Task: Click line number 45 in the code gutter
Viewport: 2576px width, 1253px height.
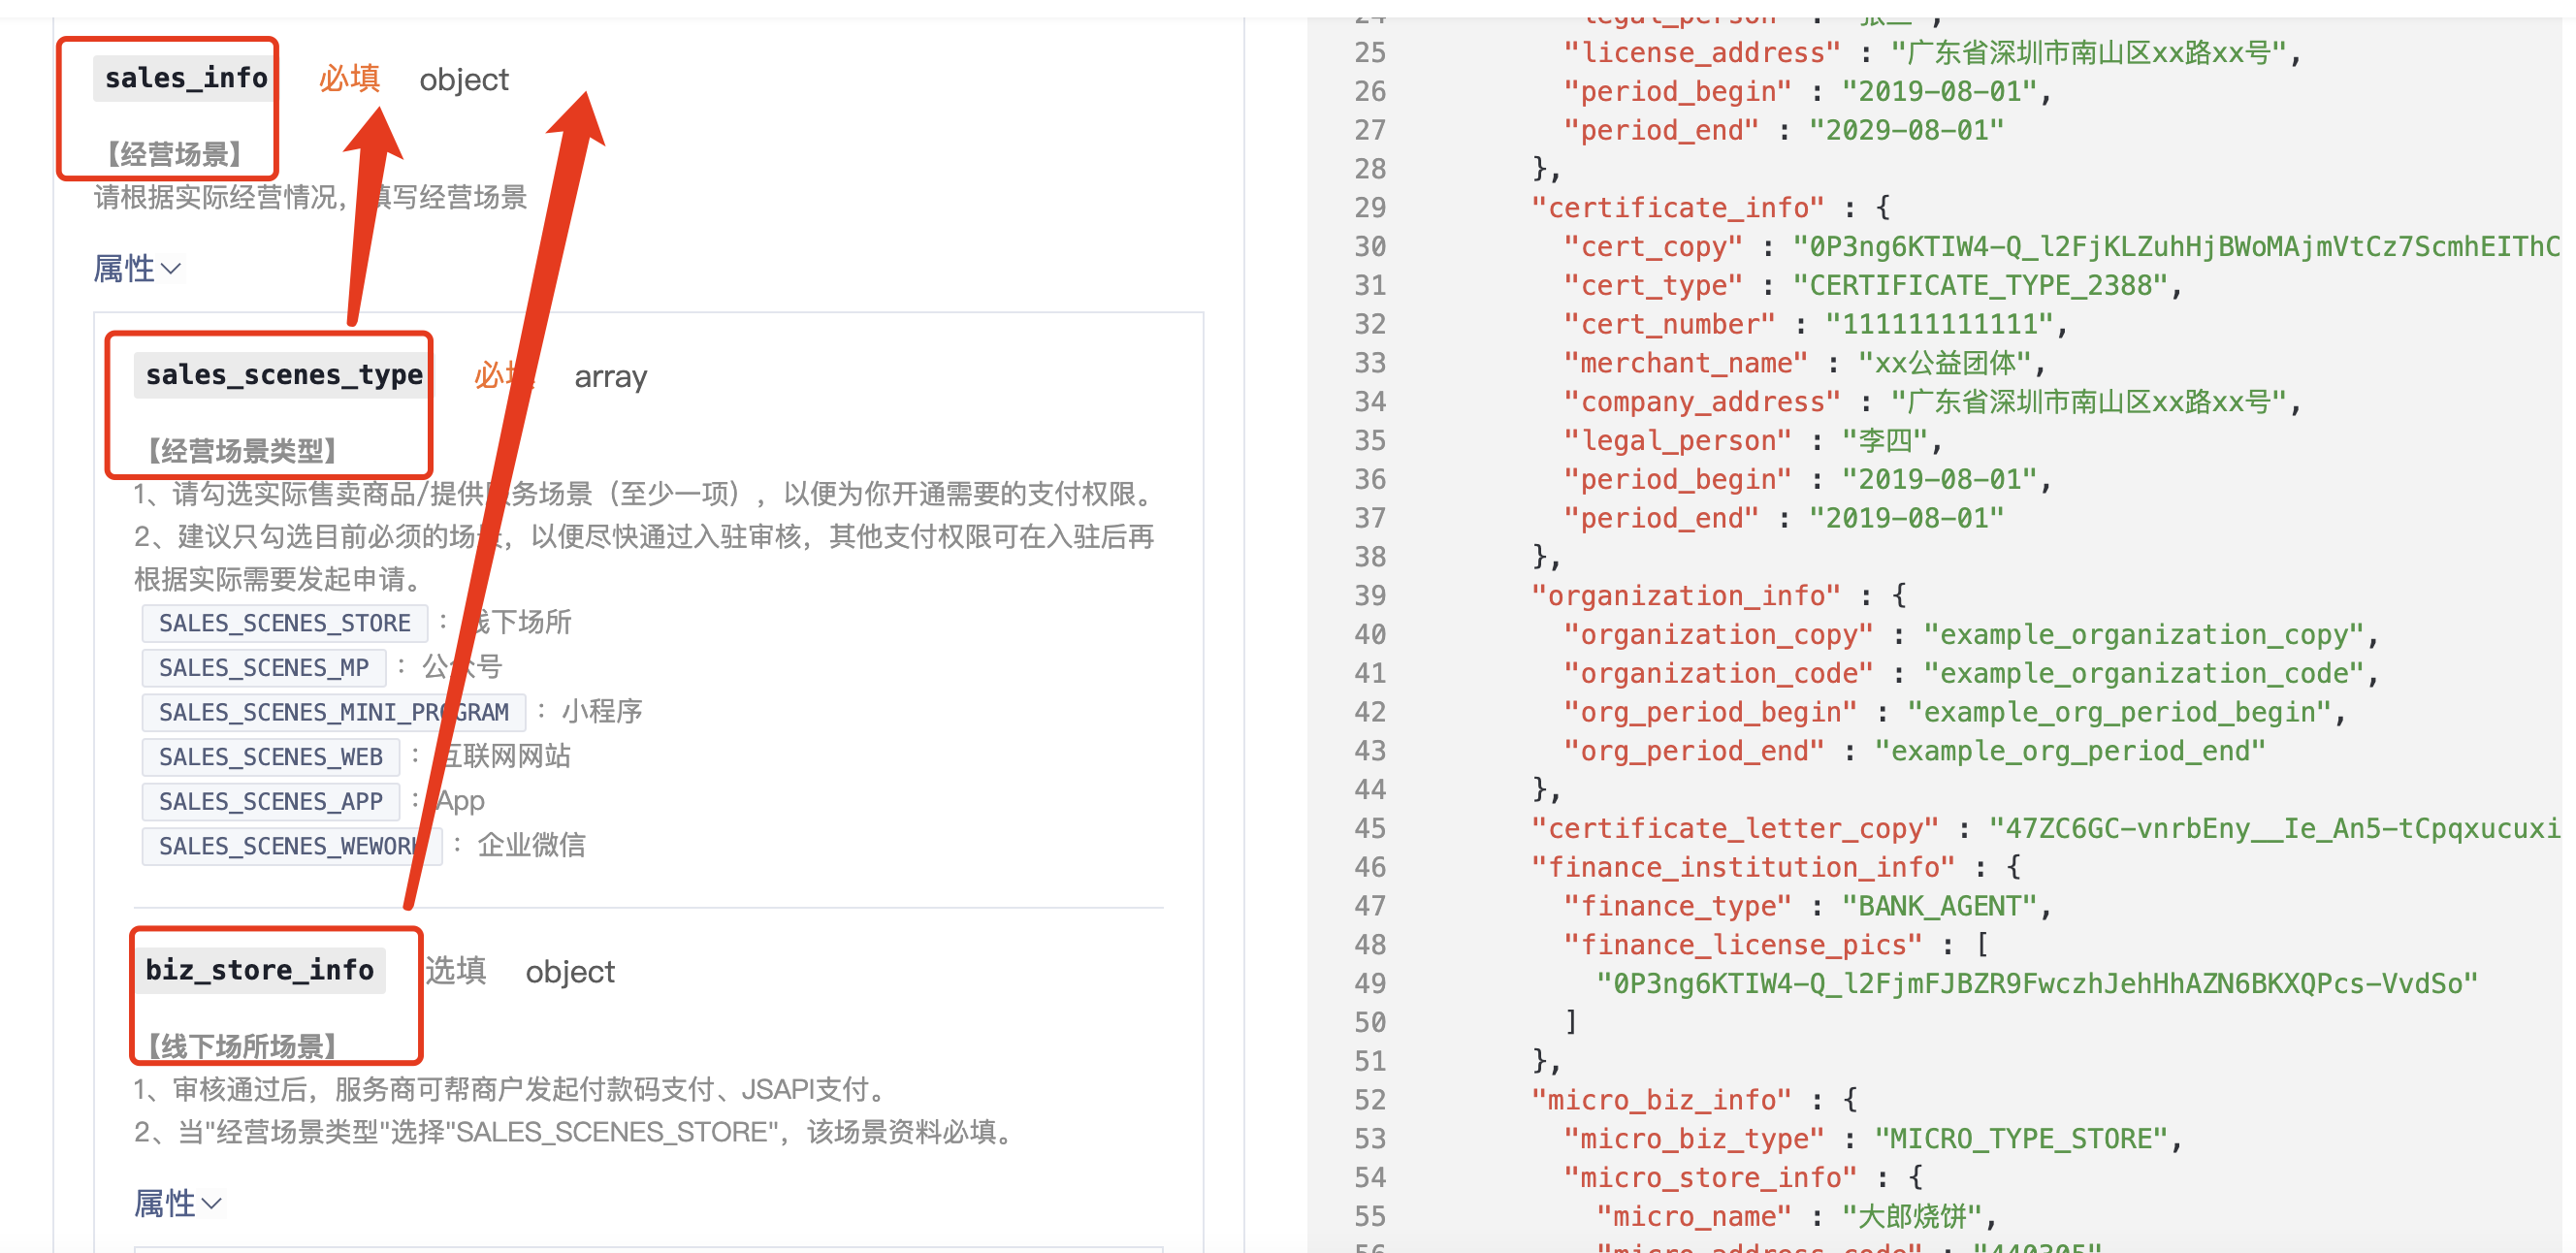Action: click(x=1369, y=829)
